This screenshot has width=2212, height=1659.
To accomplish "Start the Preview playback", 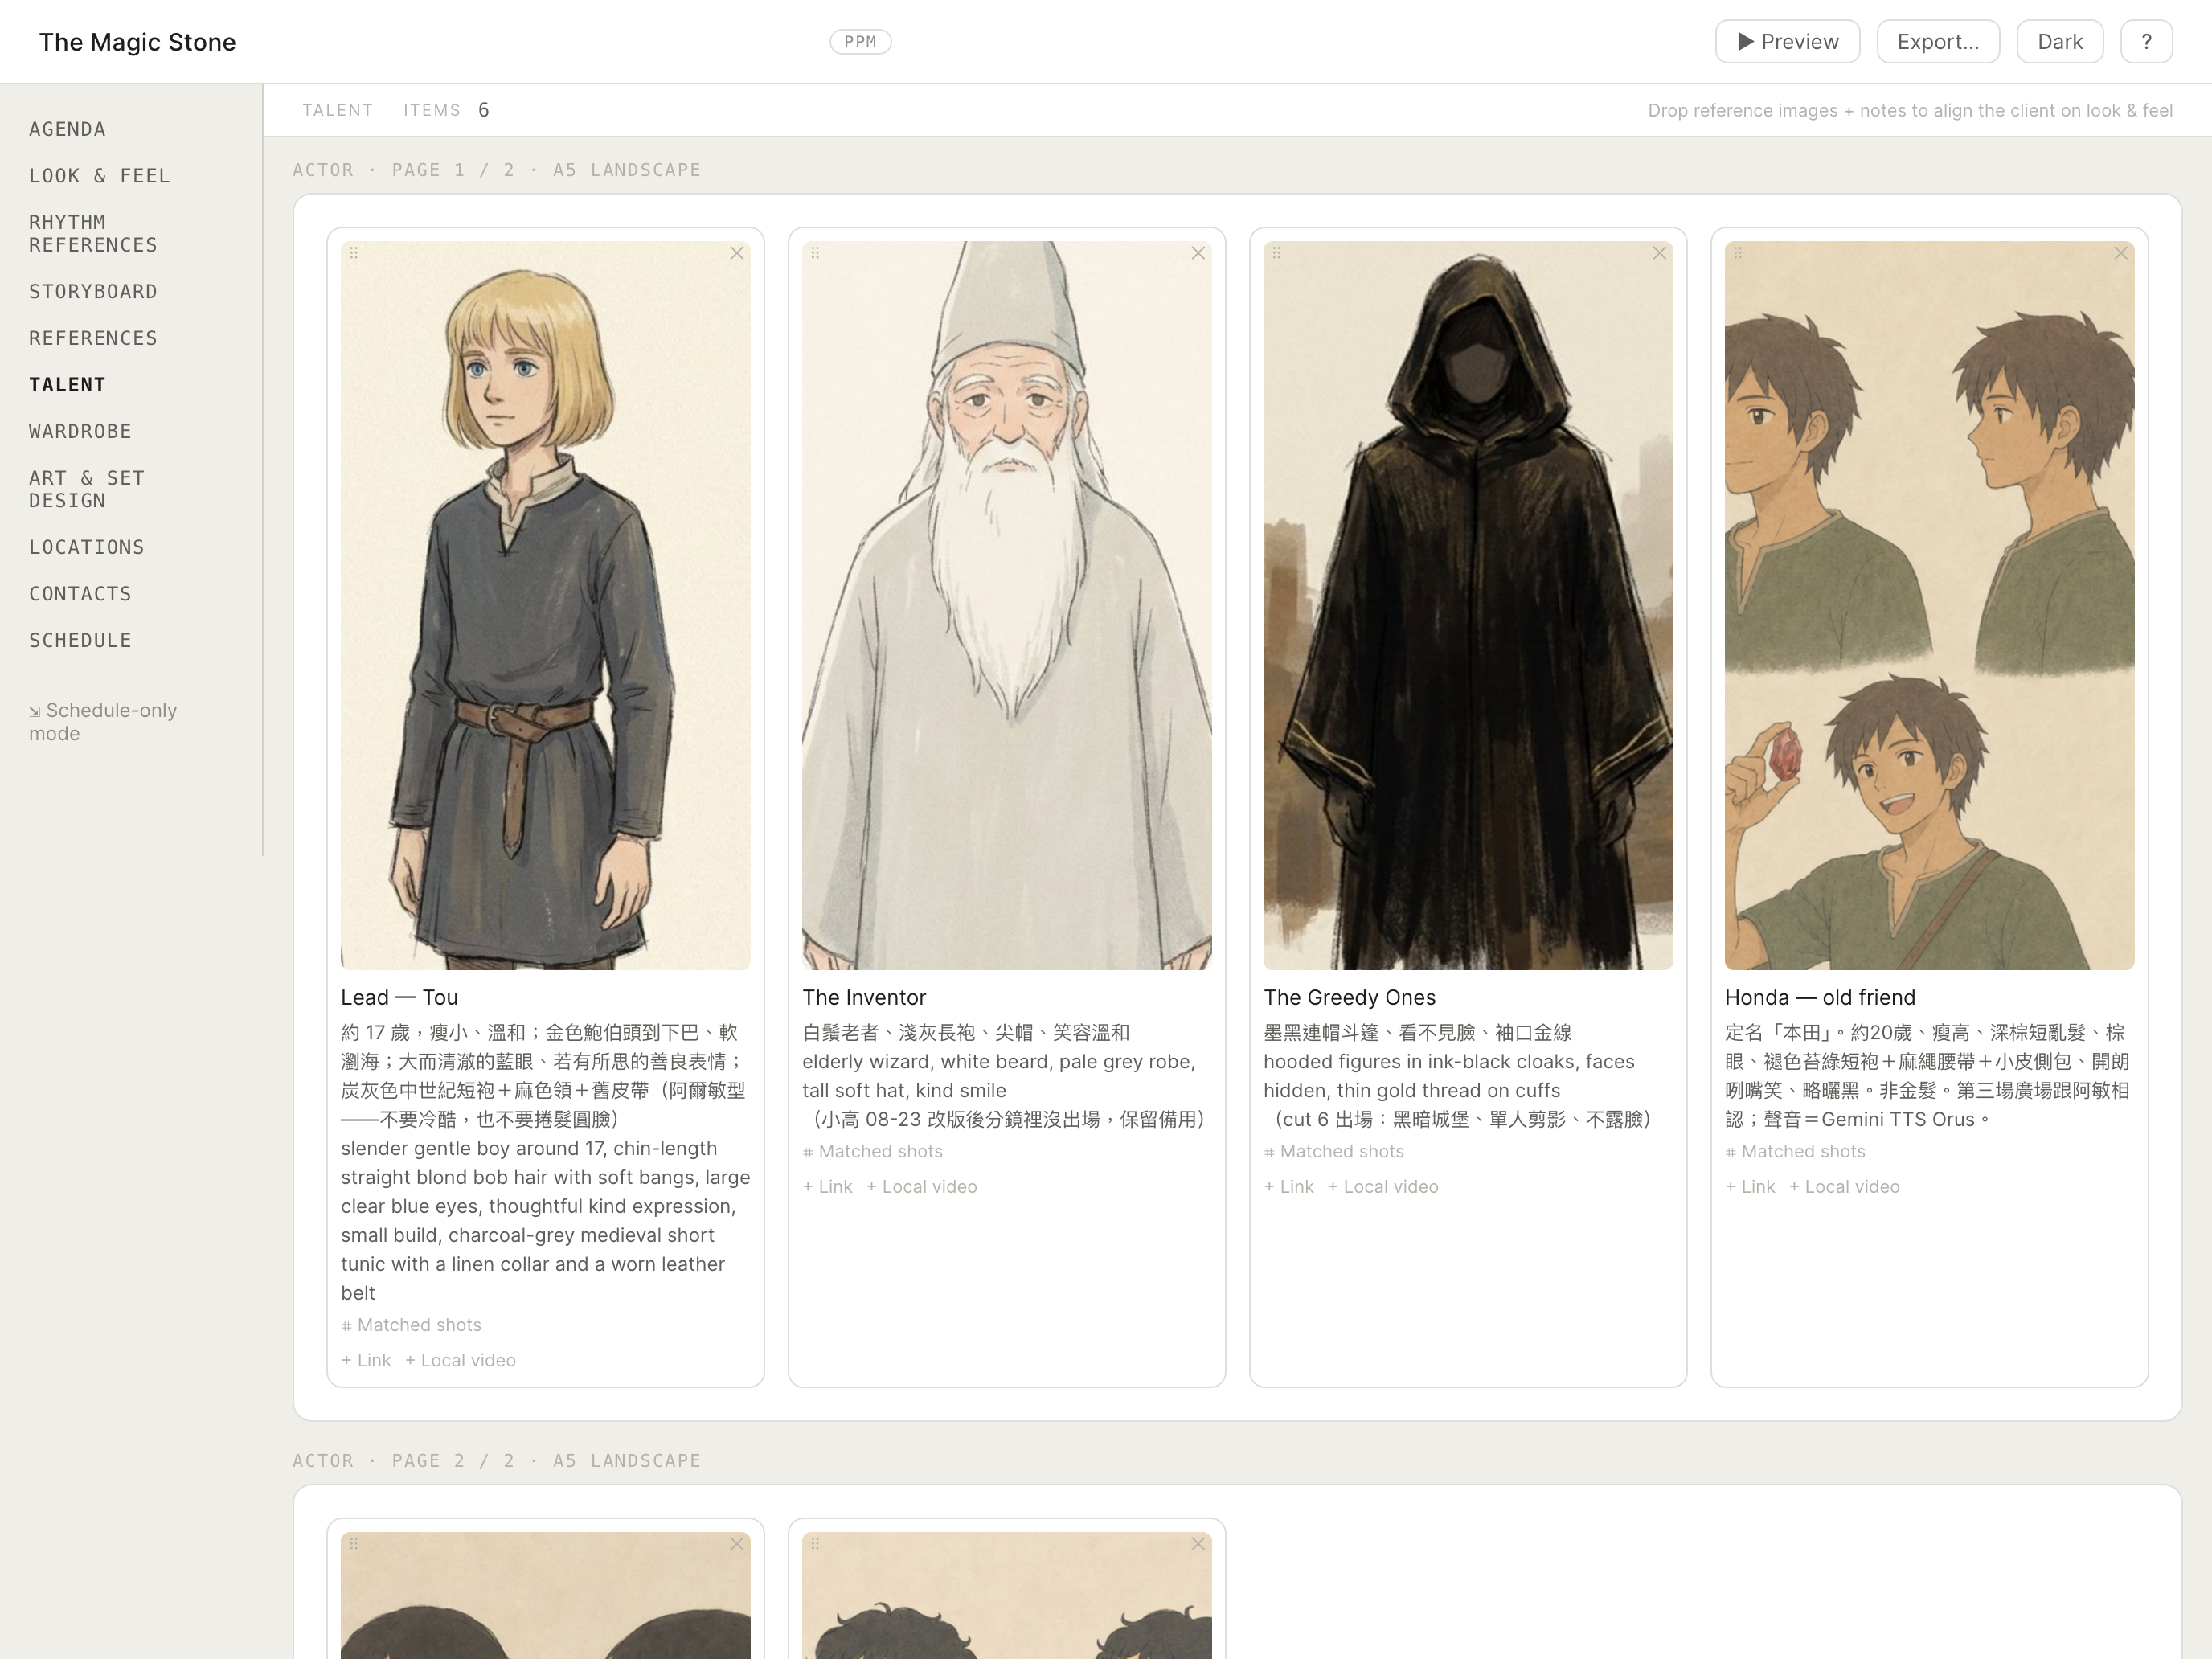I will tap(1787, 42).
